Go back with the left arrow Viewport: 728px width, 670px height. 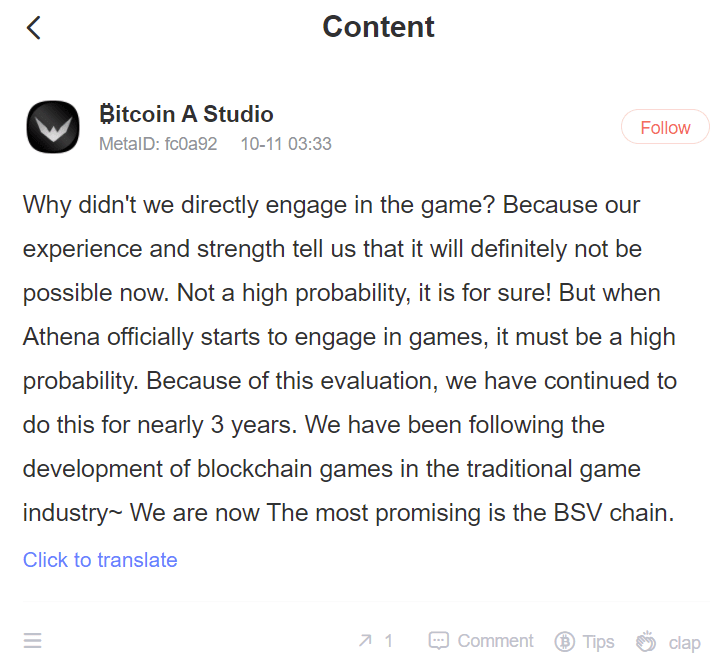33,28
